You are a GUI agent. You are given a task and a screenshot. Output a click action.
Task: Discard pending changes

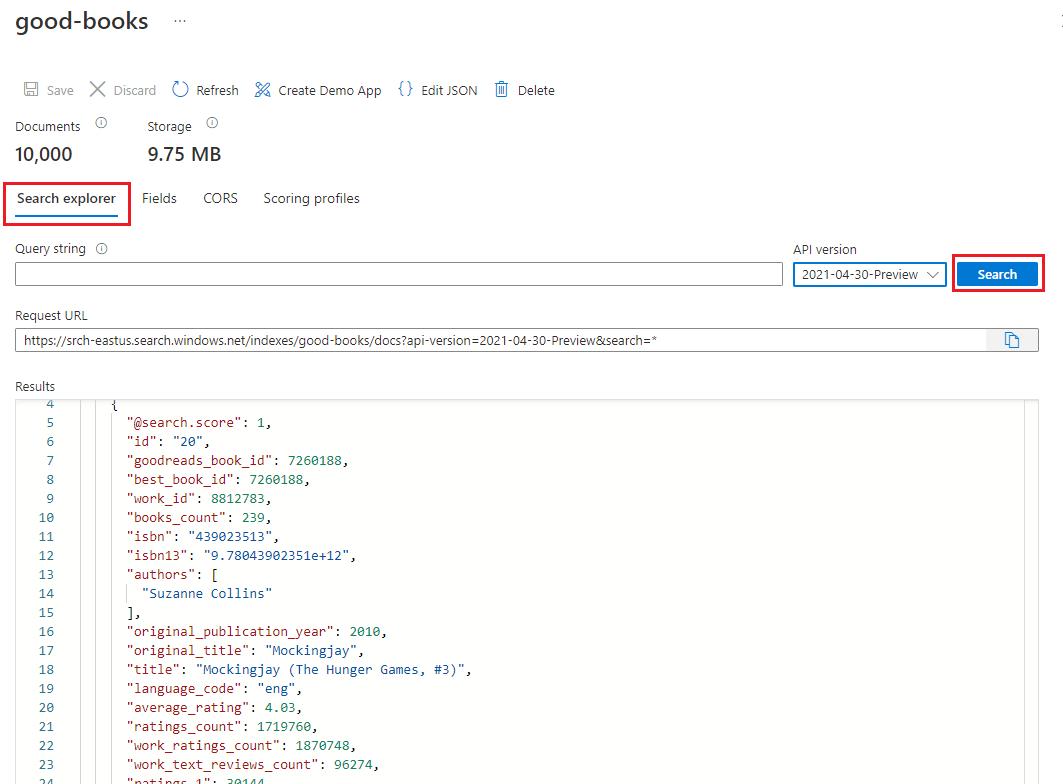click(122, 90)
